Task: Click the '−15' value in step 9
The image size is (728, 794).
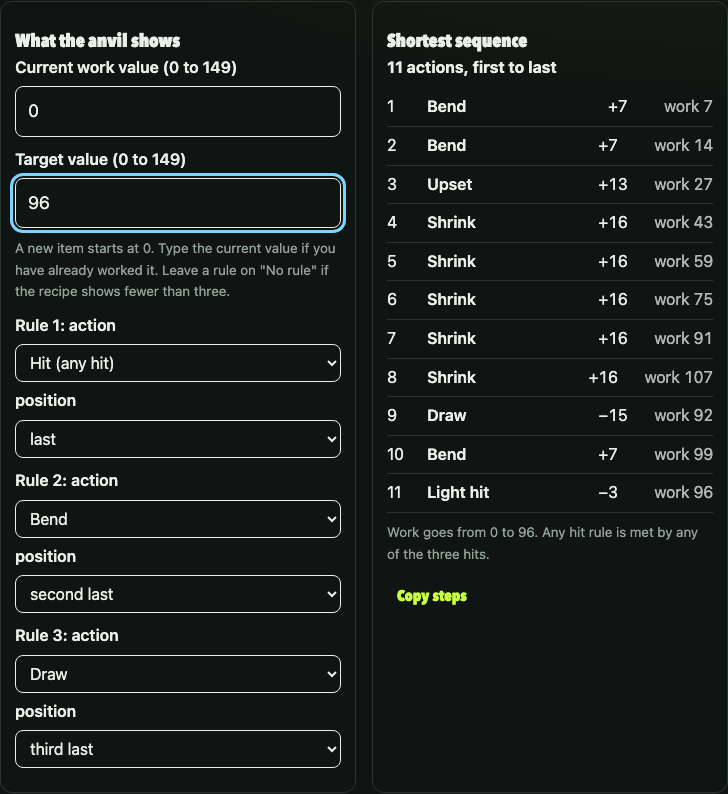Action: pyautogui.click(x=613, y=415)
